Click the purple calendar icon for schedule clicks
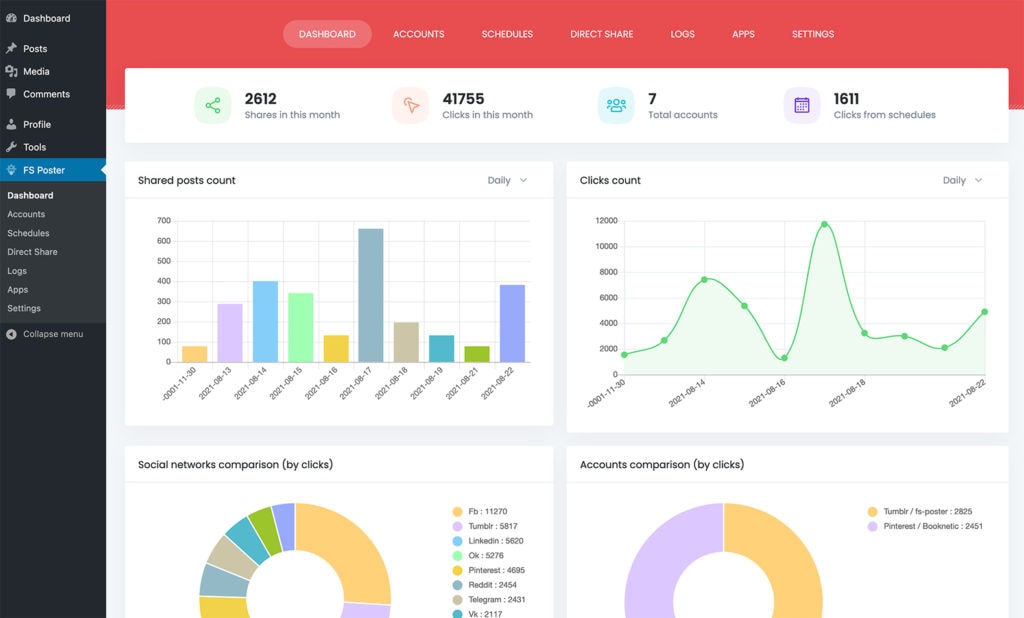1024x618 pixels. coord(802,105)
